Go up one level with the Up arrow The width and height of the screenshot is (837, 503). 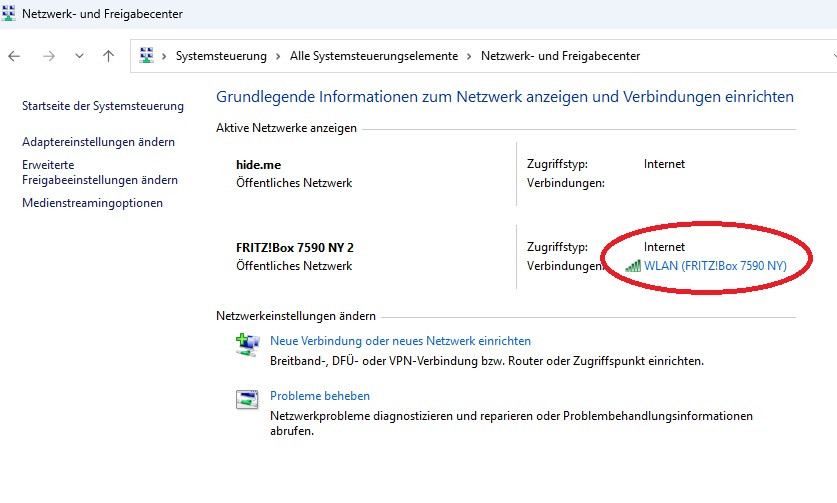coord(108,56)
